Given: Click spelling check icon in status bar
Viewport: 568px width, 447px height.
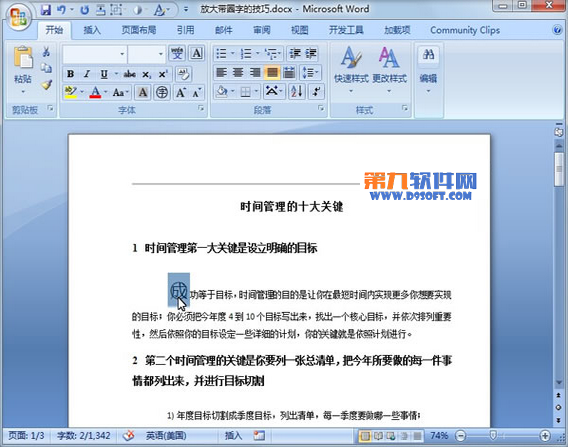Looking at the screenshot, I should tap(128, 435).
